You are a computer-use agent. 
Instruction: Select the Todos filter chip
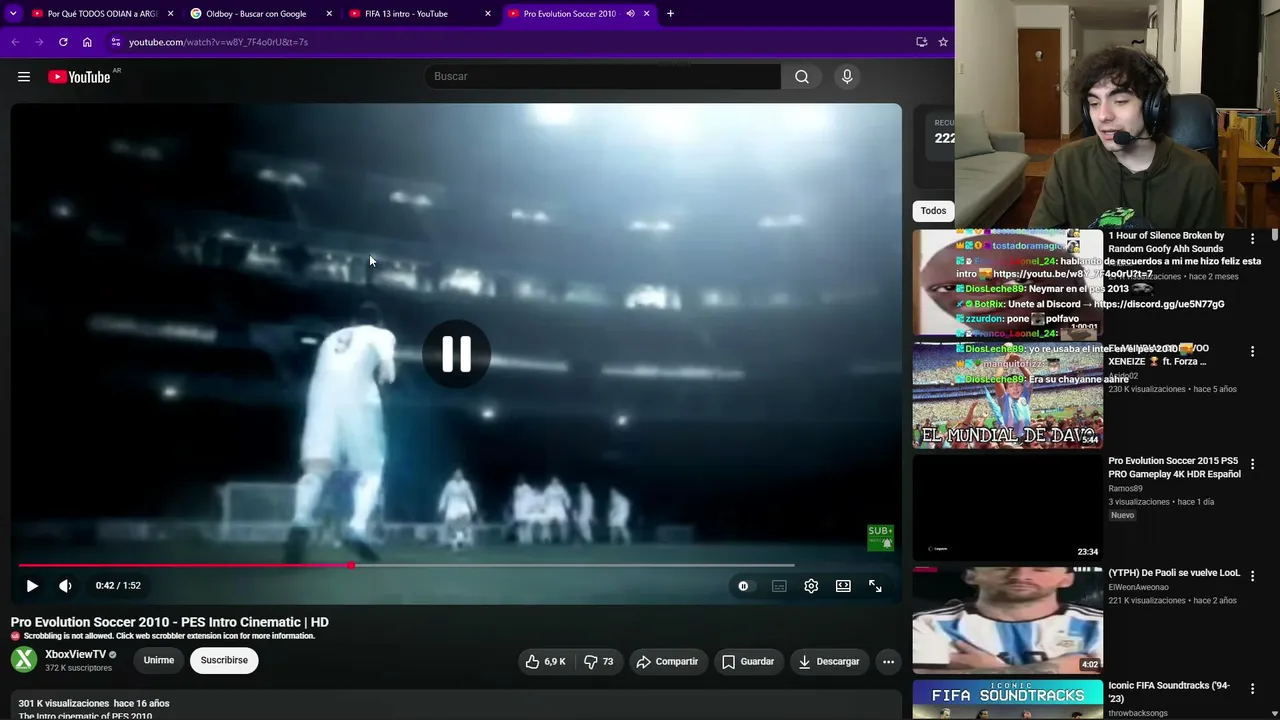[933, 211]
